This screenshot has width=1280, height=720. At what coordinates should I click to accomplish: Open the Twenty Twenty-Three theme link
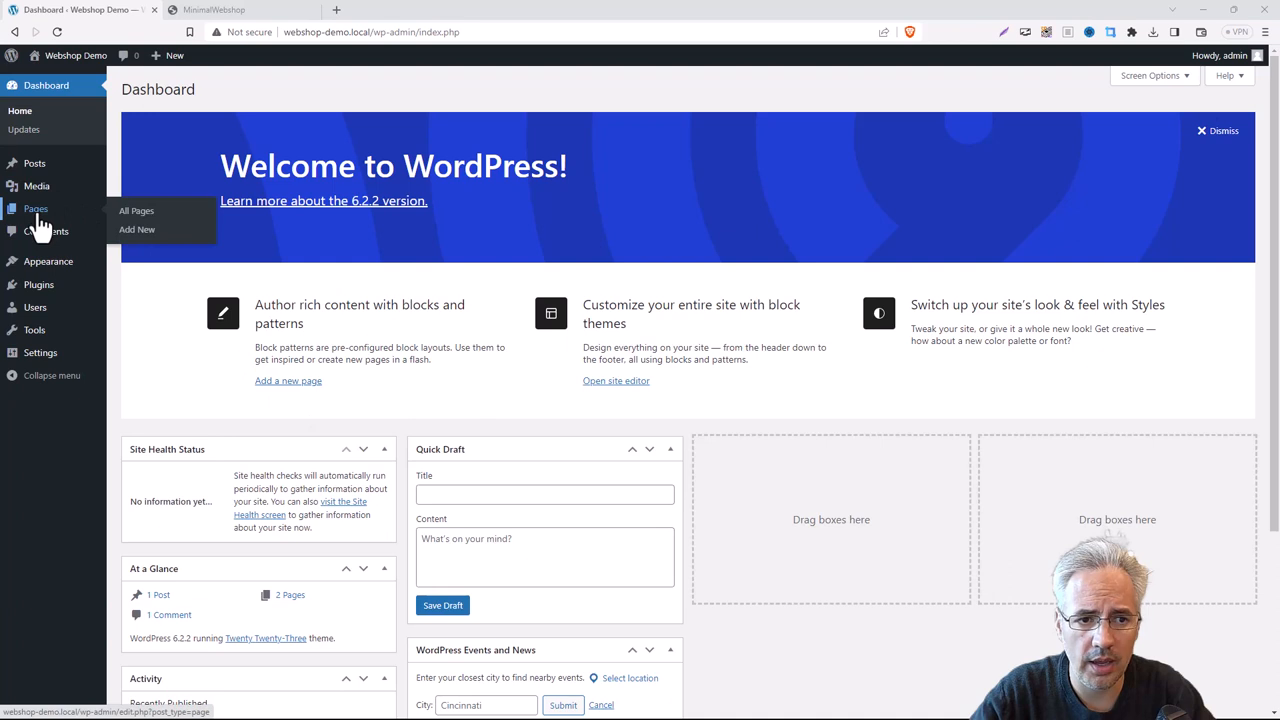coord(266,639)
